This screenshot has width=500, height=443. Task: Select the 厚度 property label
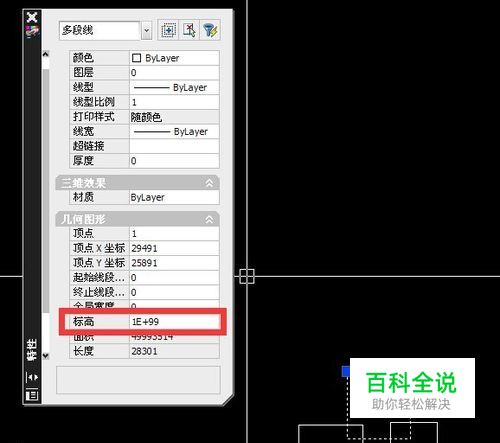coord(83,161)
